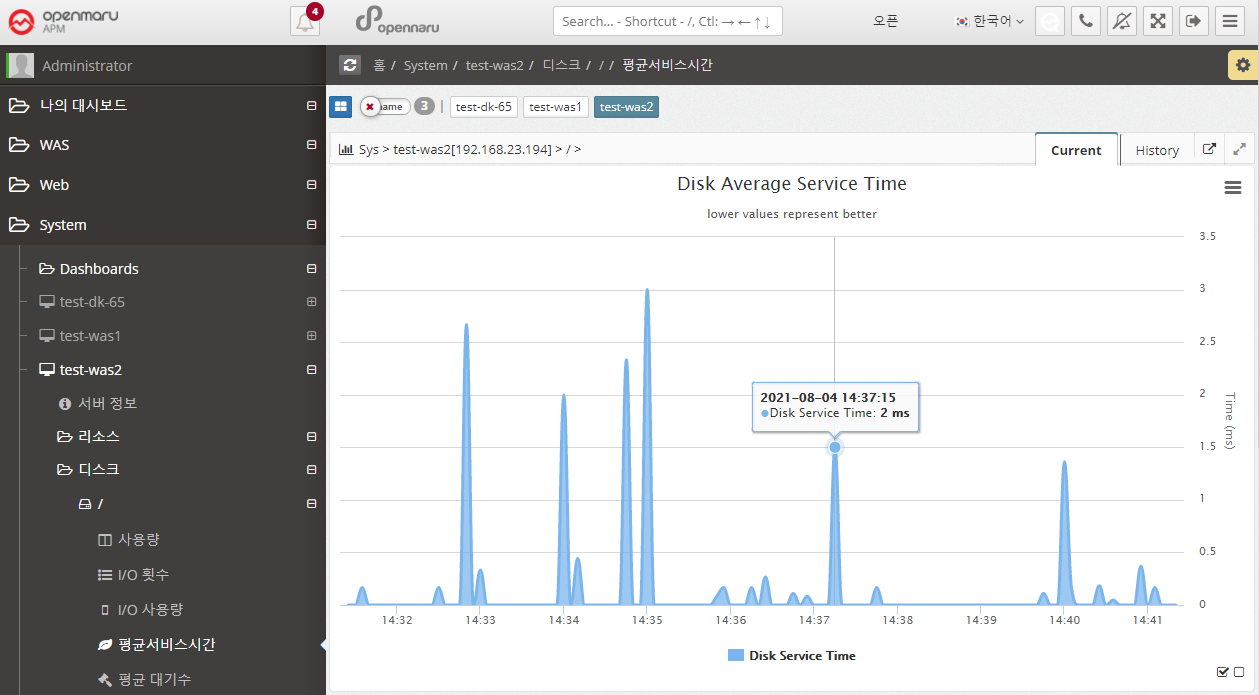Select the test-was1 server button

click(x=555, y=107)
